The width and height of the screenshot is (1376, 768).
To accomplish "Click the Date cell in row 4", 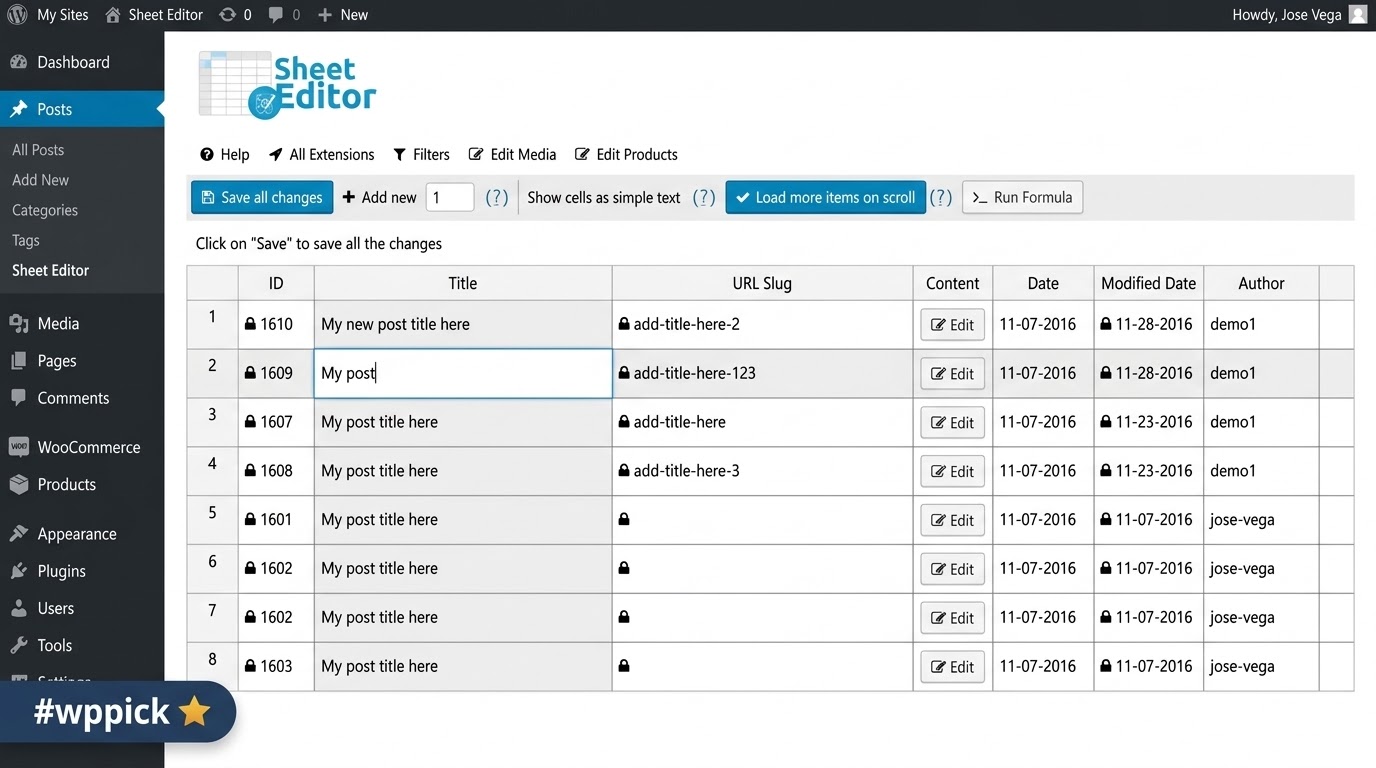I will tap(1043, 471).
